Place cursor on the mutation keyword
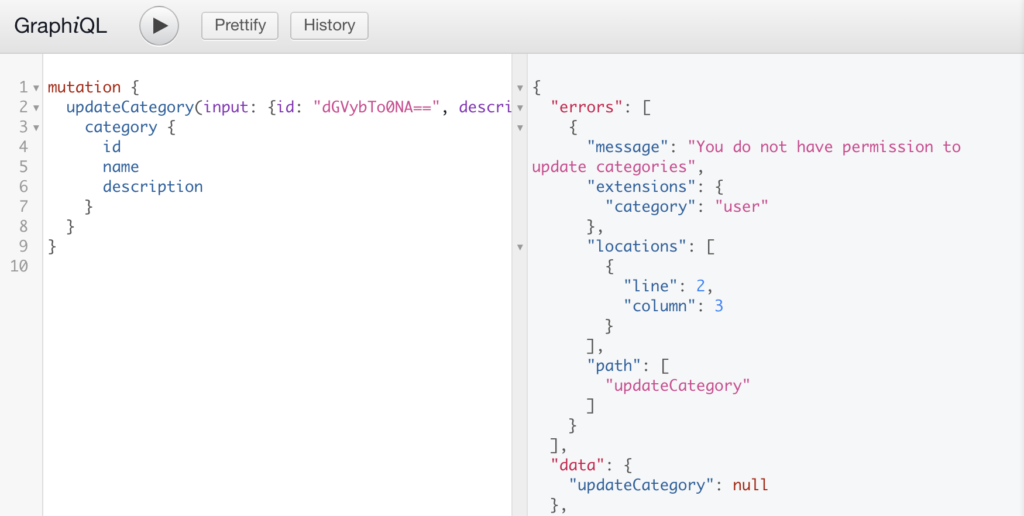Screen dimensions: 1024x516 (84, 87)
